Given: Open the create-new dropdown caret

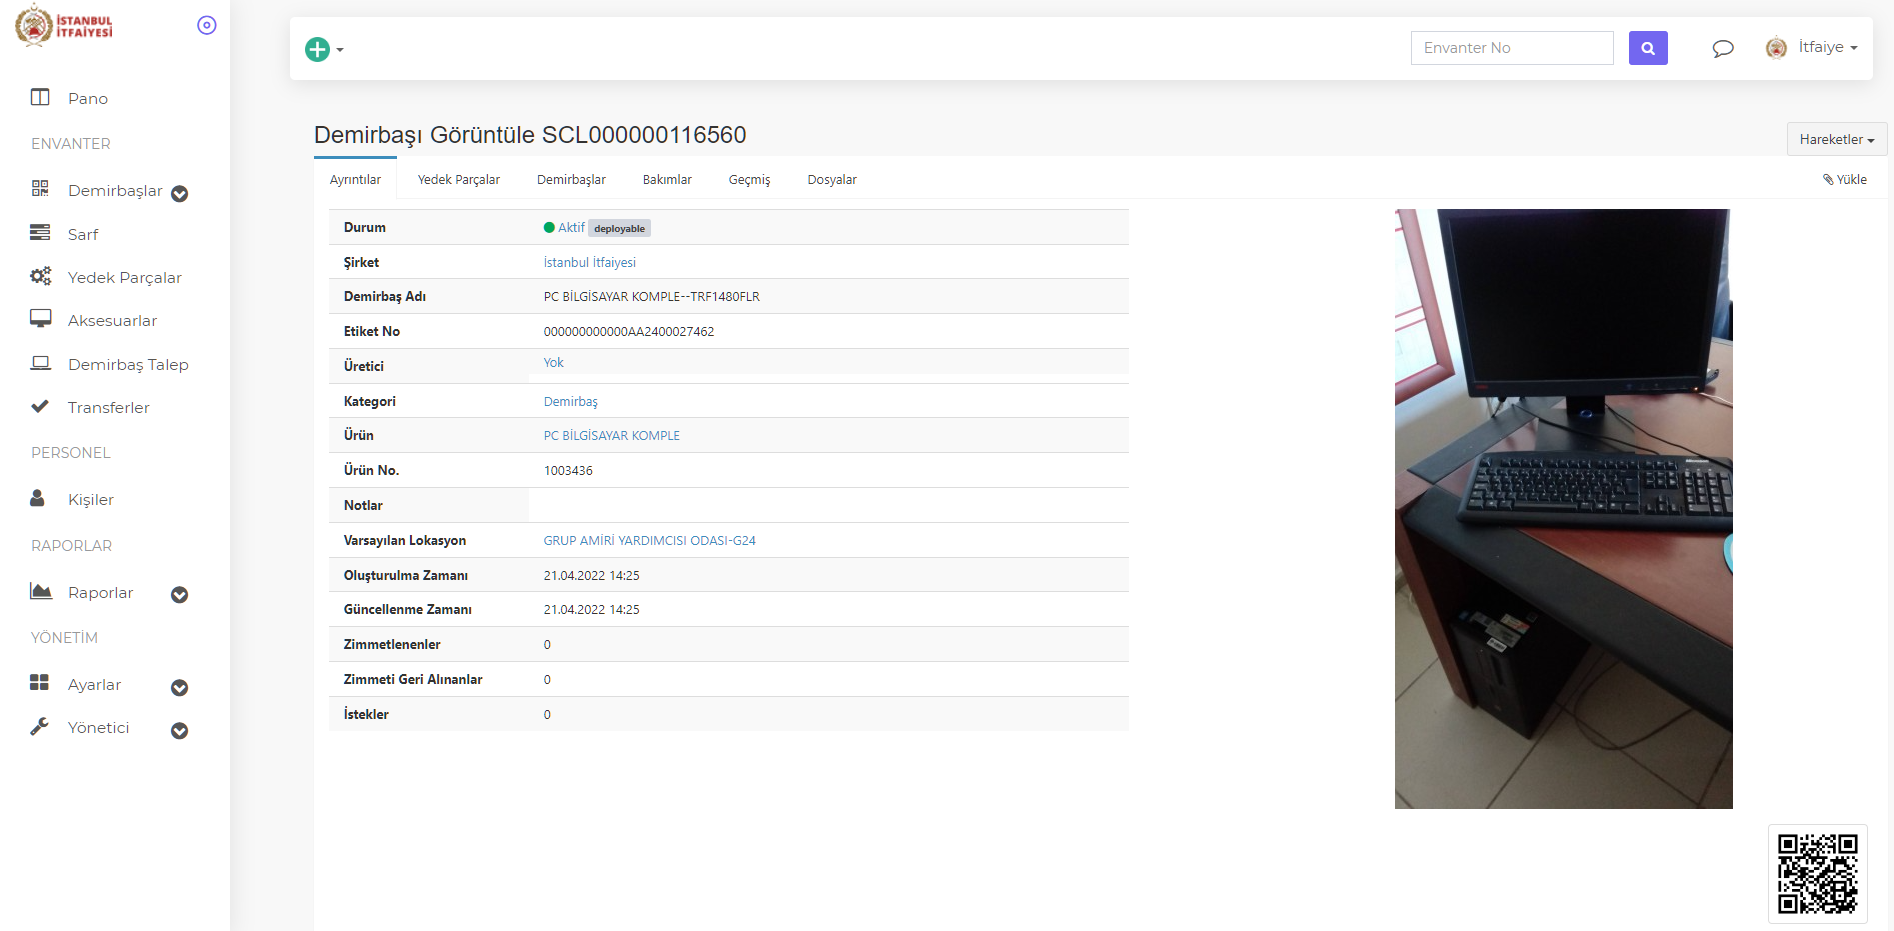Looking at the screenshot, I should coord(340,50).
